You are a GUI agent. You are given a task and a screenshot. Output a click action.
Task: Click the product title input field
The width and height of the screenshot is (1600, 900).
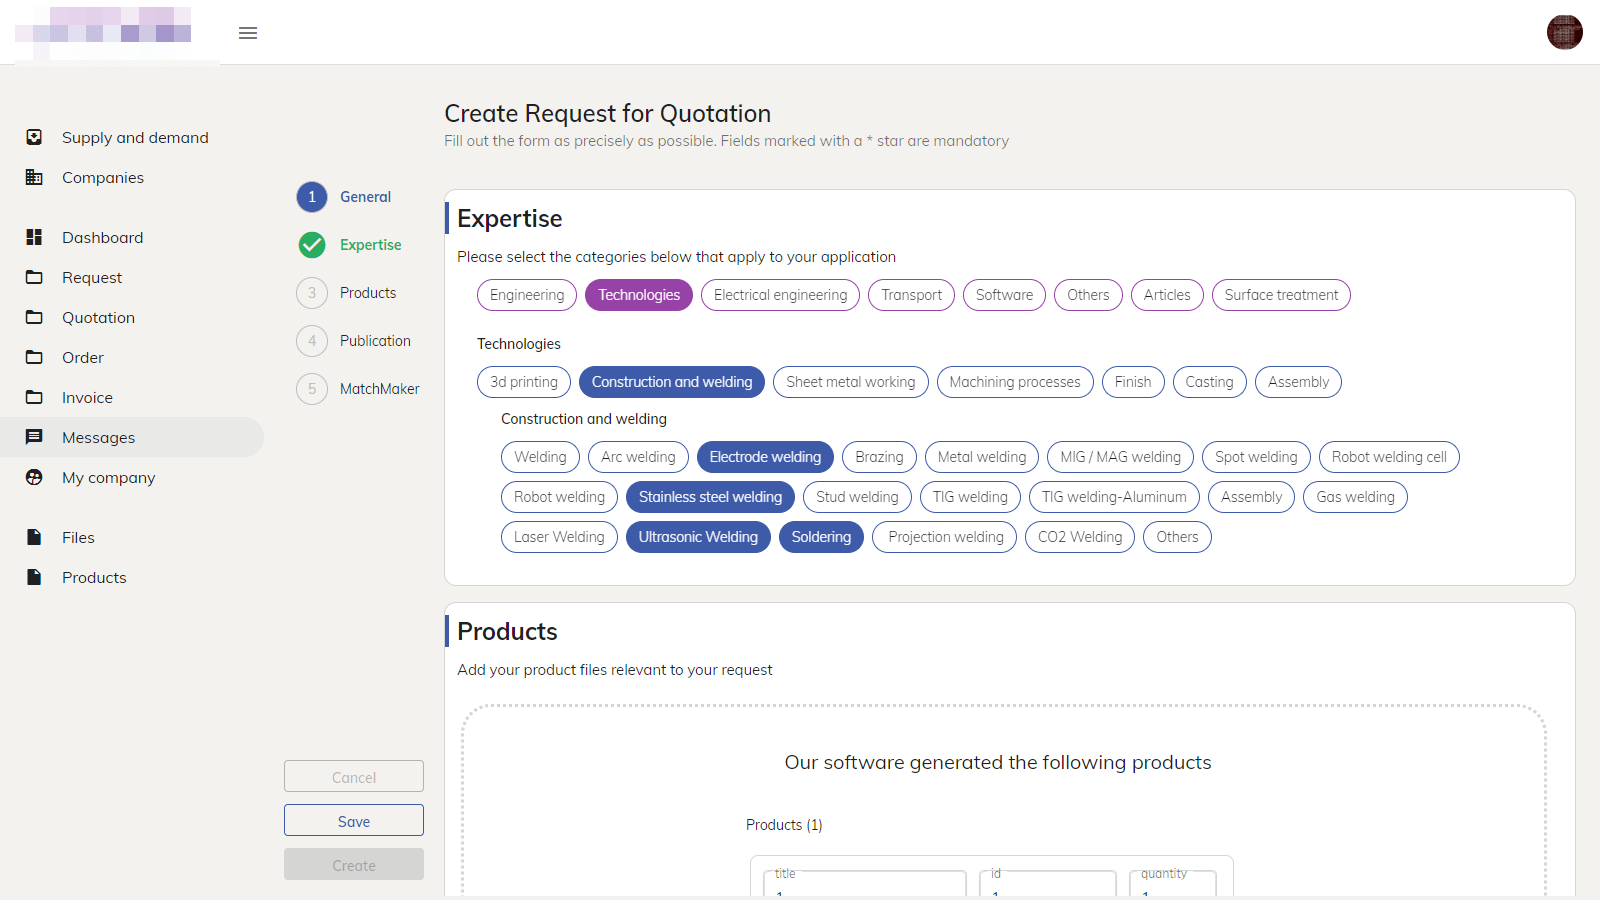pos(865,884)
